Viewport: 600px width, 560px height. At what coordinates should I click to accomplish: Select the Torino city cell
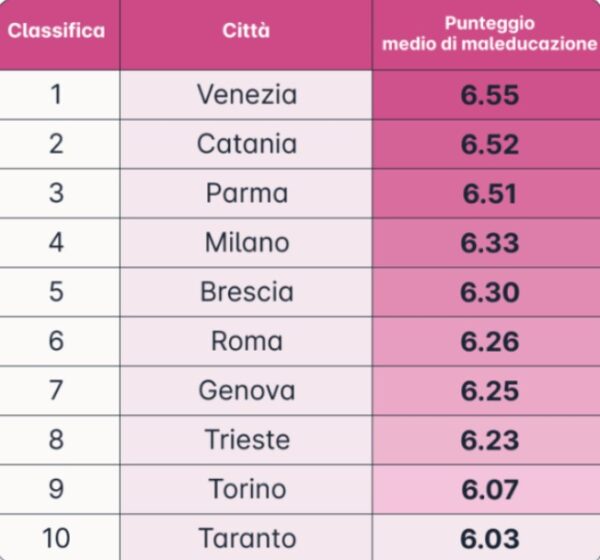pos(246,489)
